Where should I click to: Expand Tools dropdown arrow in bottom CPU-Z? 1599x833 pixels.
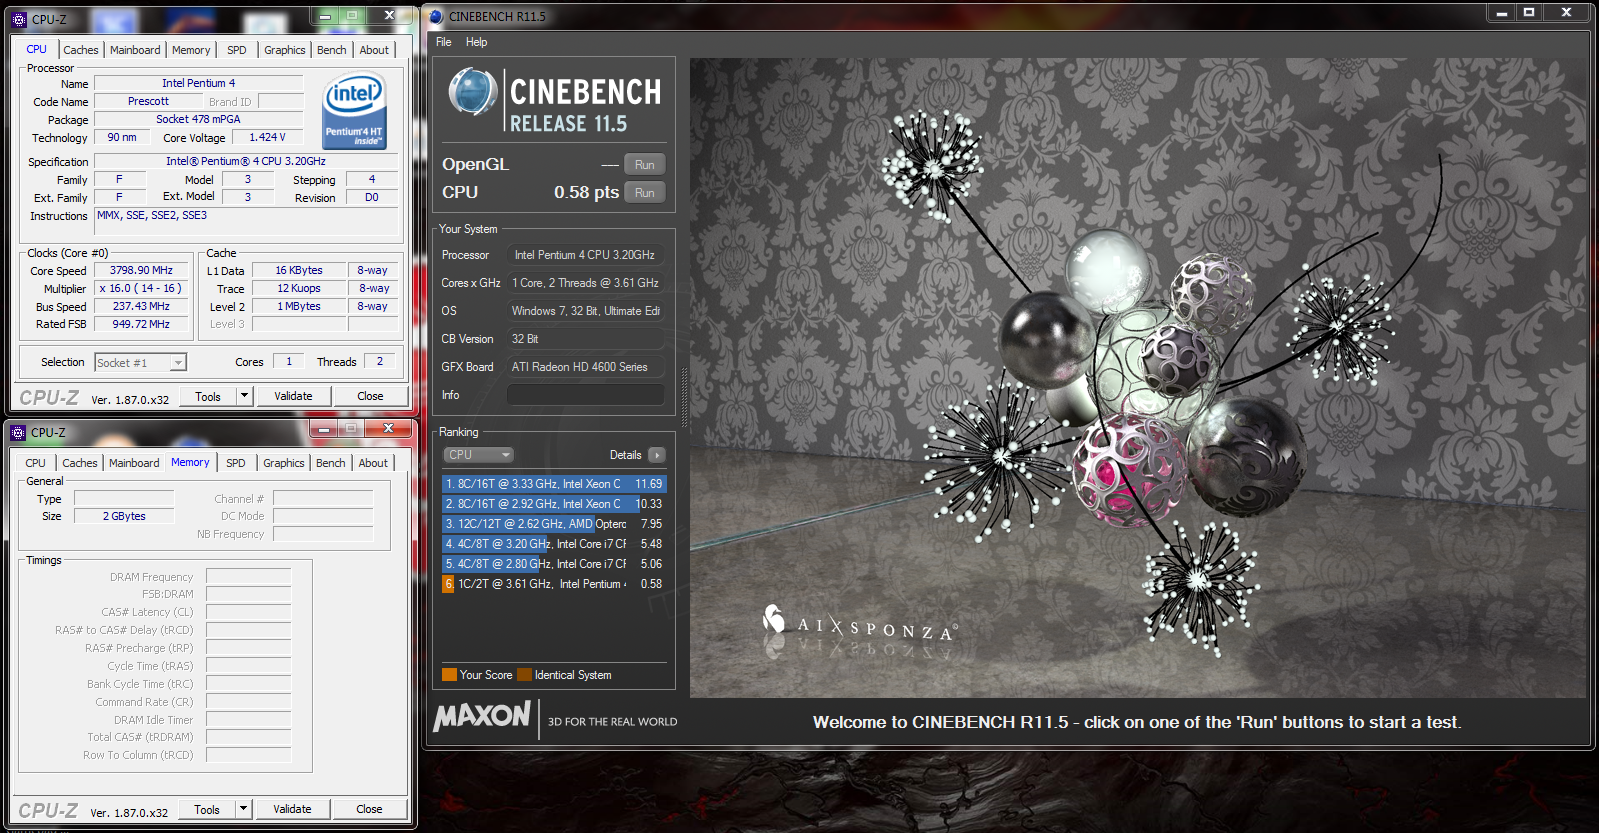[243, 809]
